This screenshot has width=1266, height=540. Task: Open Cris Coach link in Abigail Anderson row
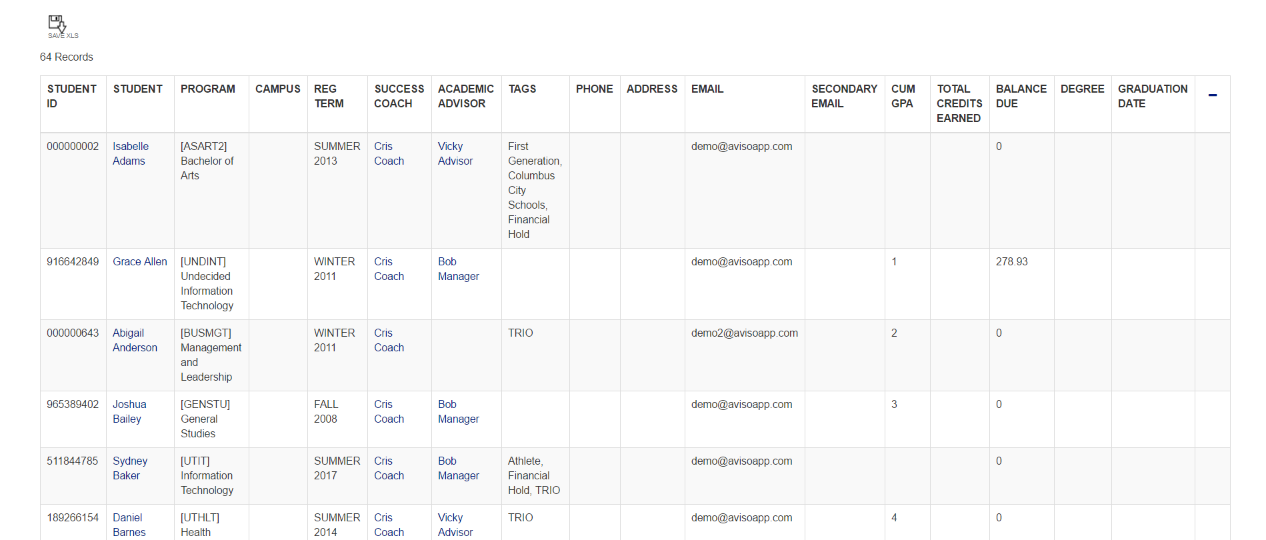pos(389,341)
